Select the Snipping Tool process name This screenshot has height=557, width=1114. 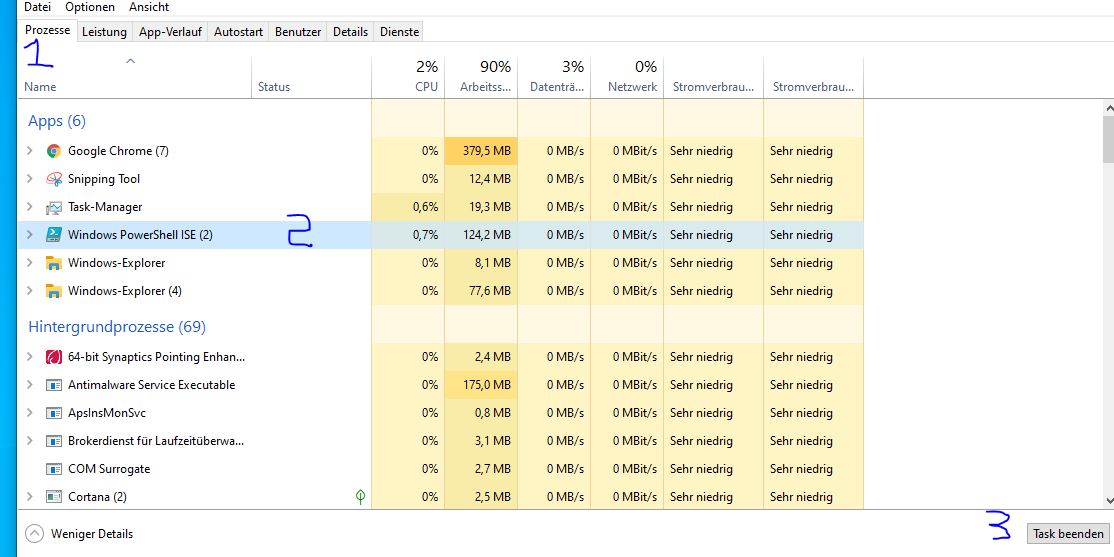click(104, 179)
